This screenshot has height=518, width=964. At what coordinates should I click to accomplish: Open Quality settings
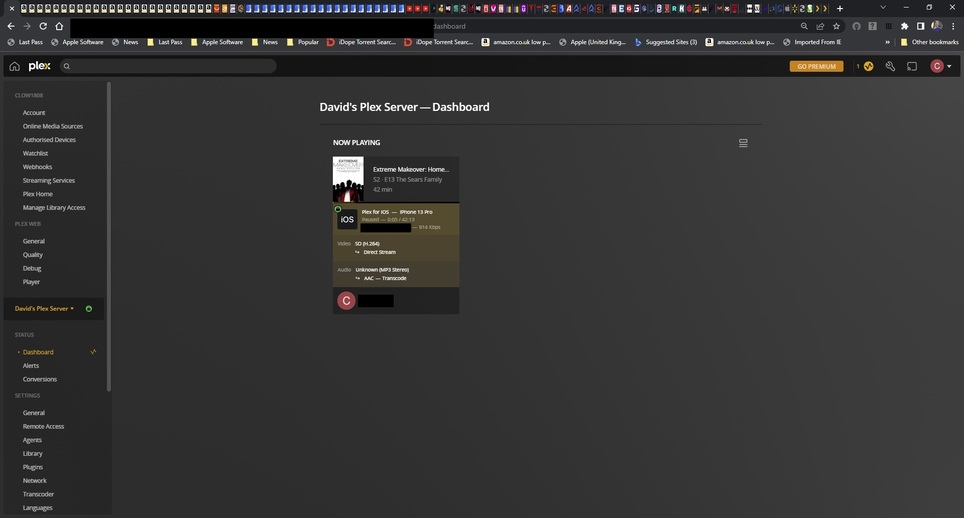pyautogui.click(x=33, y=255)
